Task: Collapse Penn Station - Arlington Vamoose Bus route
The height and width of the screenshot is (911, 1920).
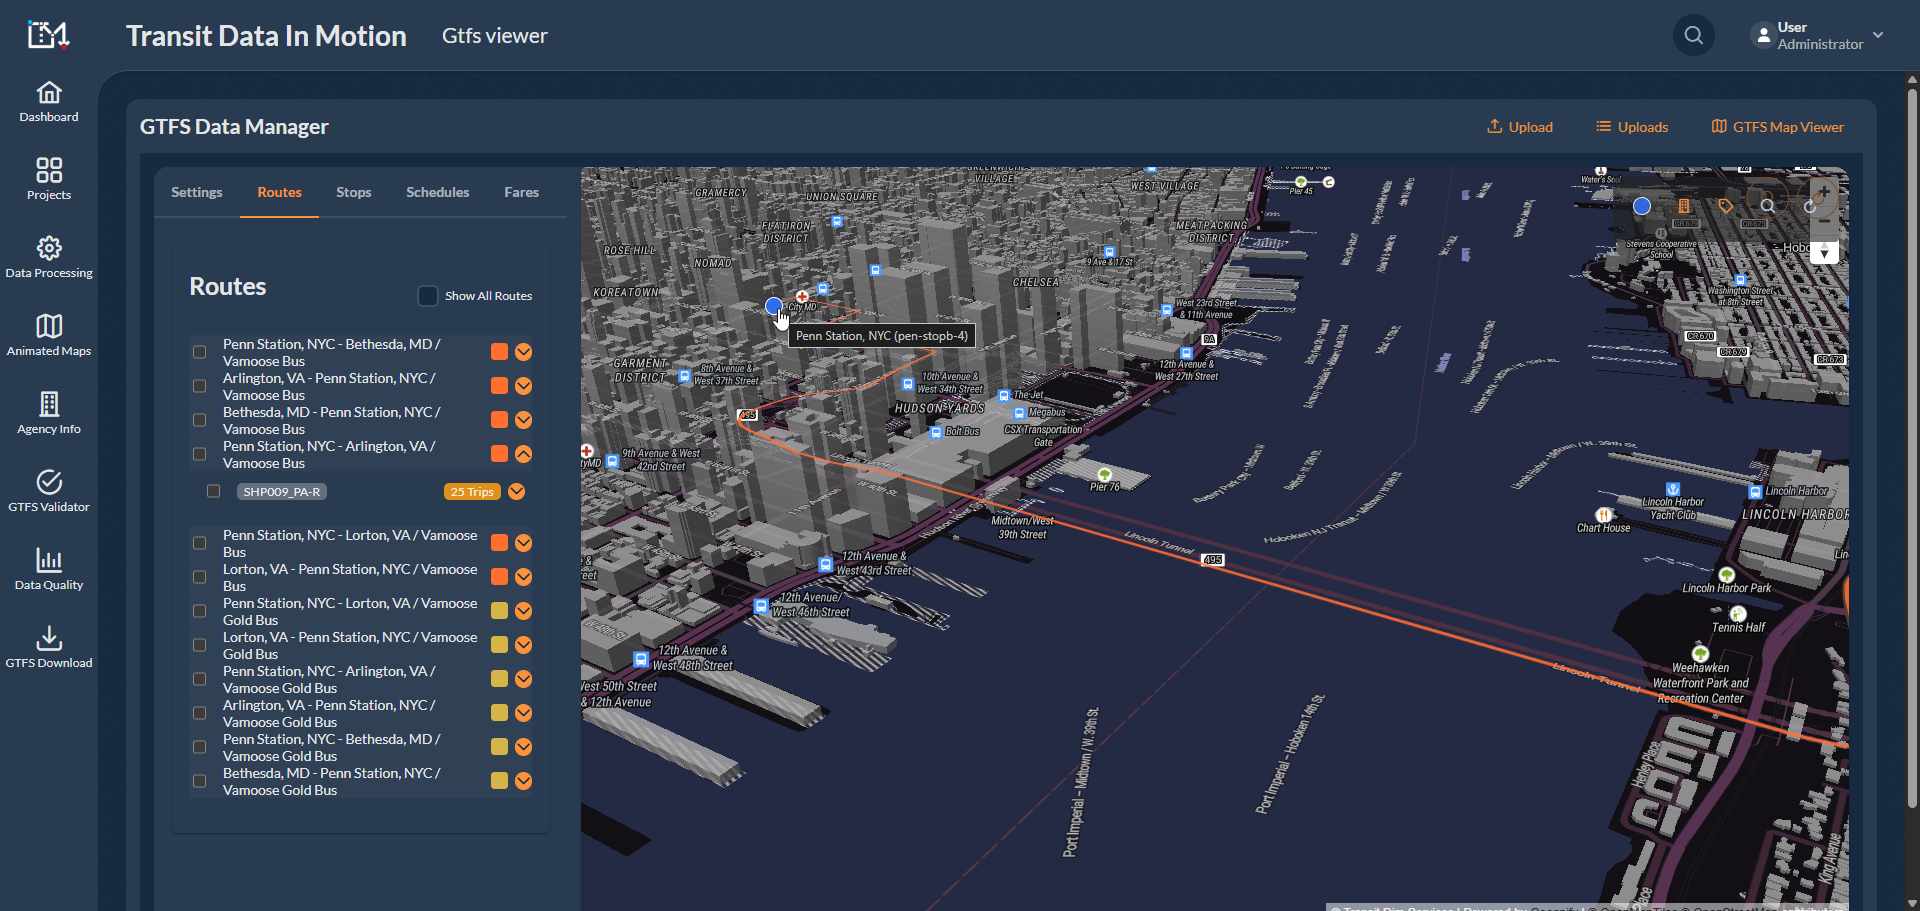Action: [523, 454]
